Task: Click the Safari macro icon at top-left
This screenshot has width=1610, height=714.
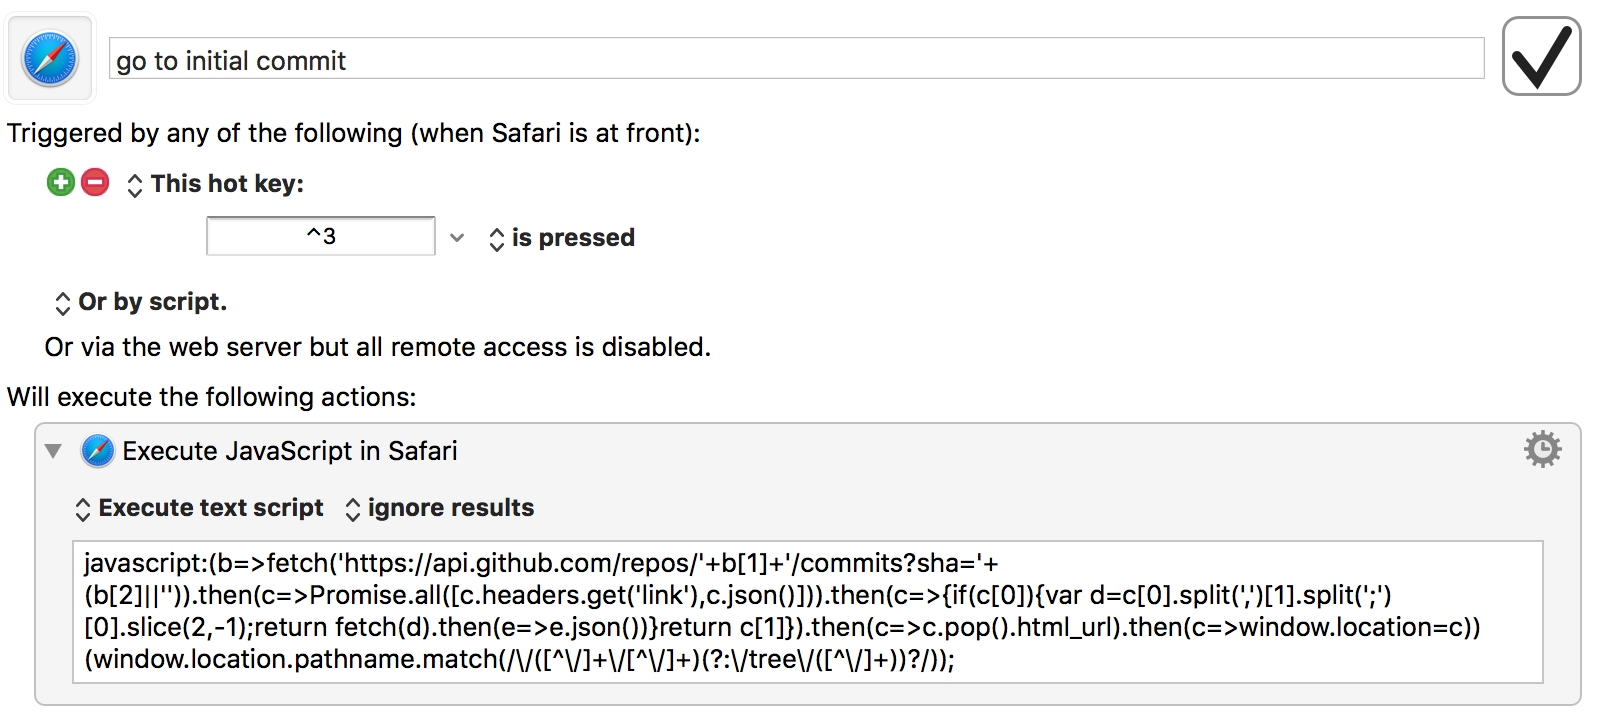Action: tap(50, 58)
